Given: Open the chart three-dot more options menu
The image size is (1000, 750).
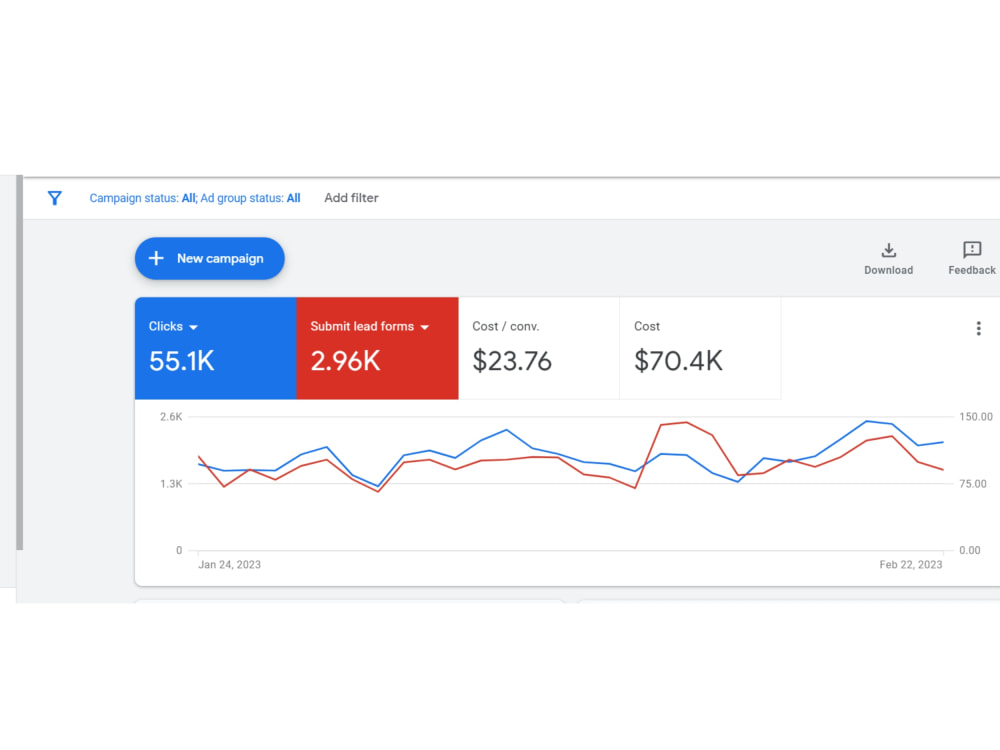Looking at the screenshot, I should click(978, 328).
